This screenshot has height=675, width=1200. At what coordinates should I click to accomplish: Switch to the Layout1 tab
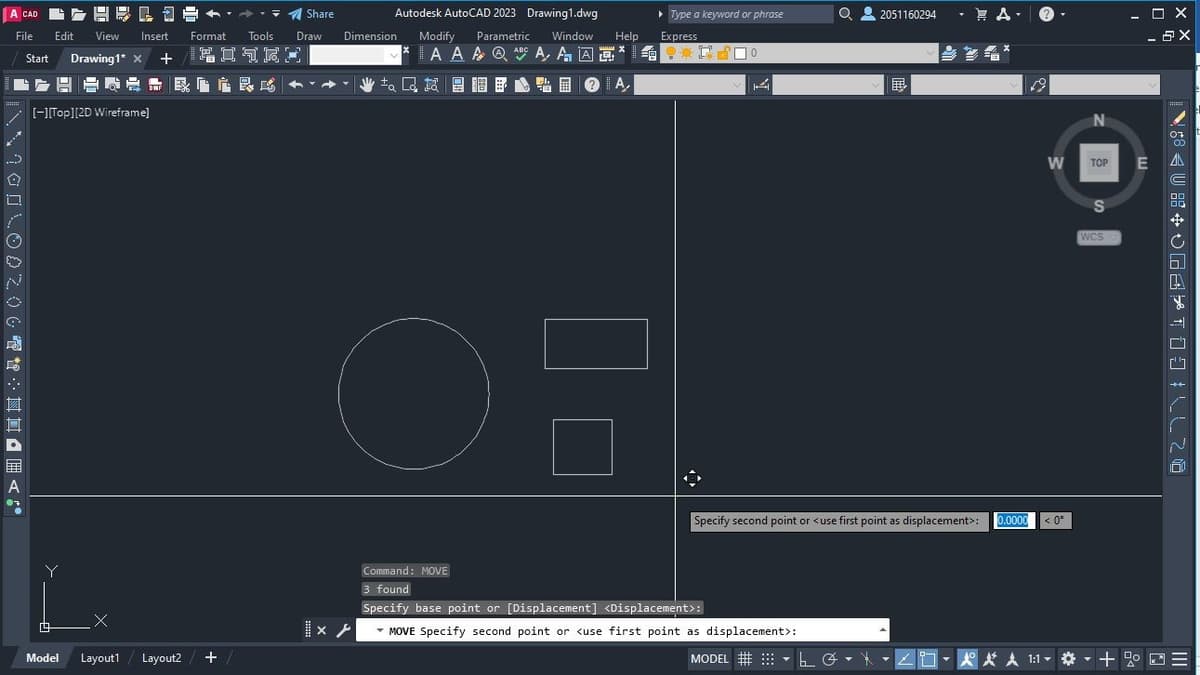(x=100, y=658)
